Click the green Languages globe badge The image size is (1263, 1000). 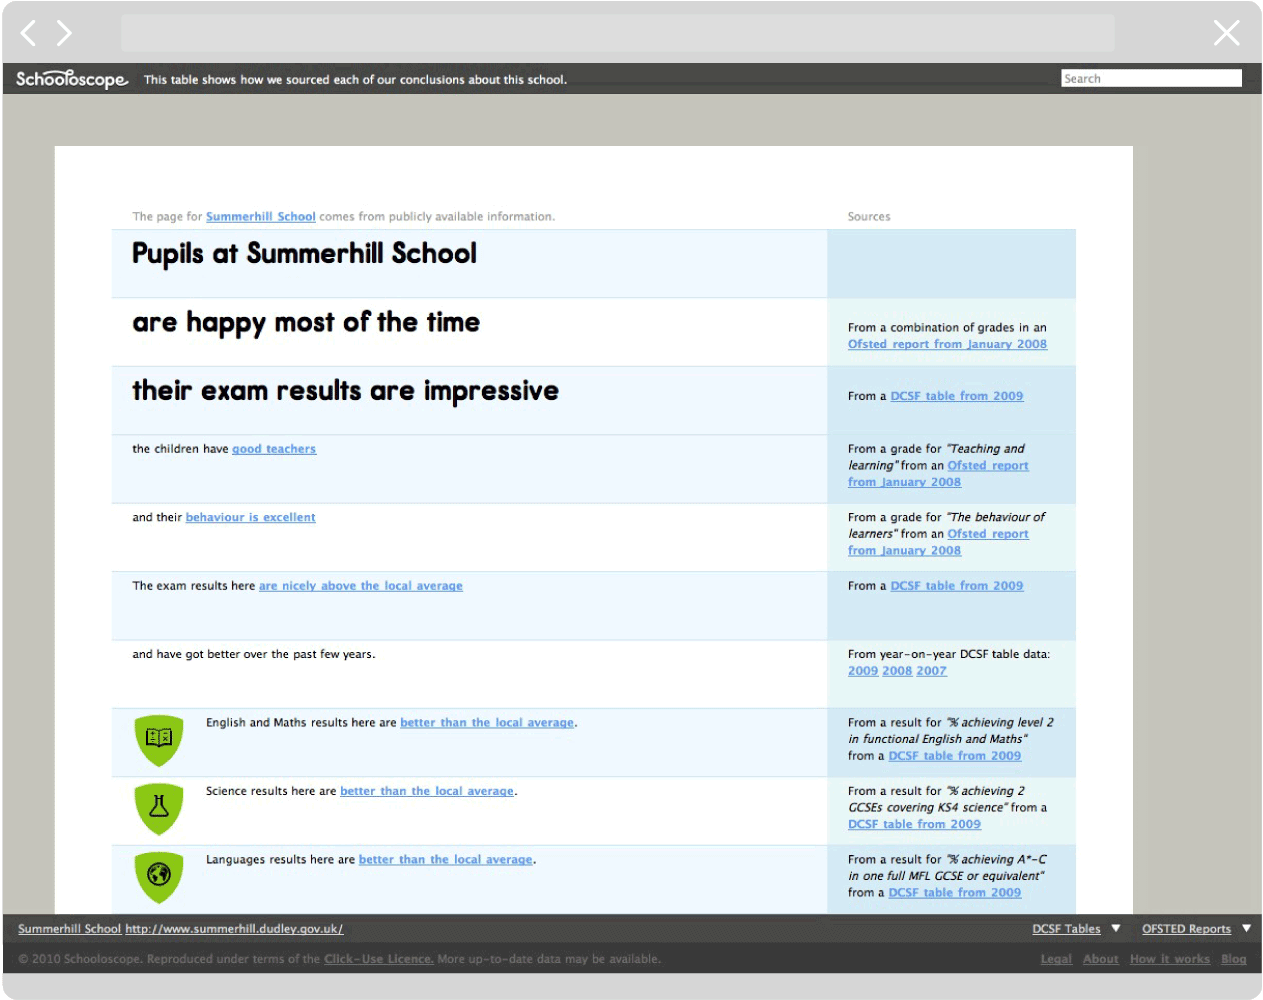click(159, 876)
